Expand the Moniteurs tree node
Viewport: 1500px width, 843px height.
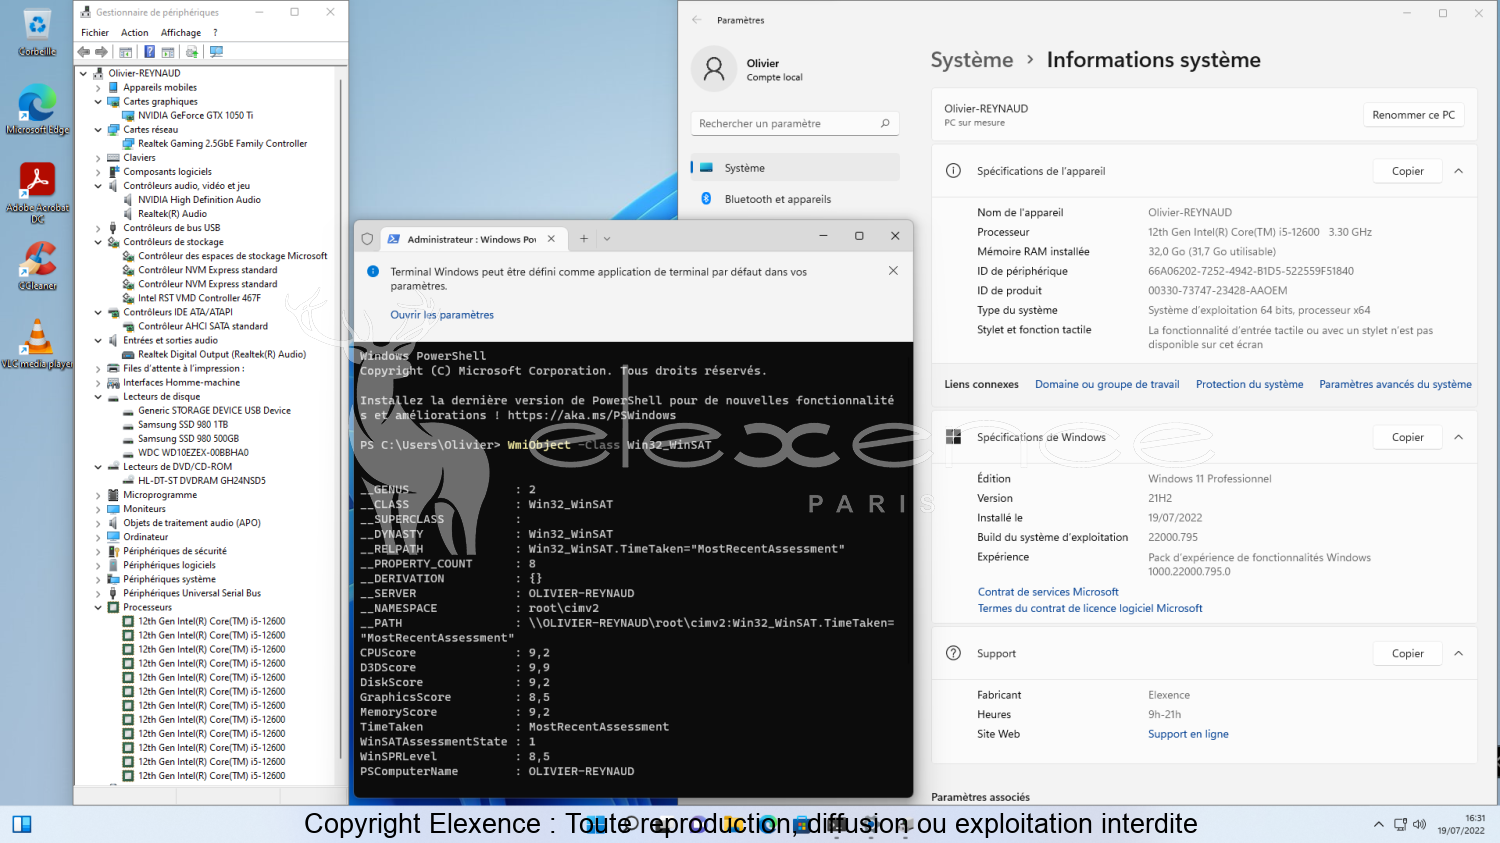click(98, 509)
